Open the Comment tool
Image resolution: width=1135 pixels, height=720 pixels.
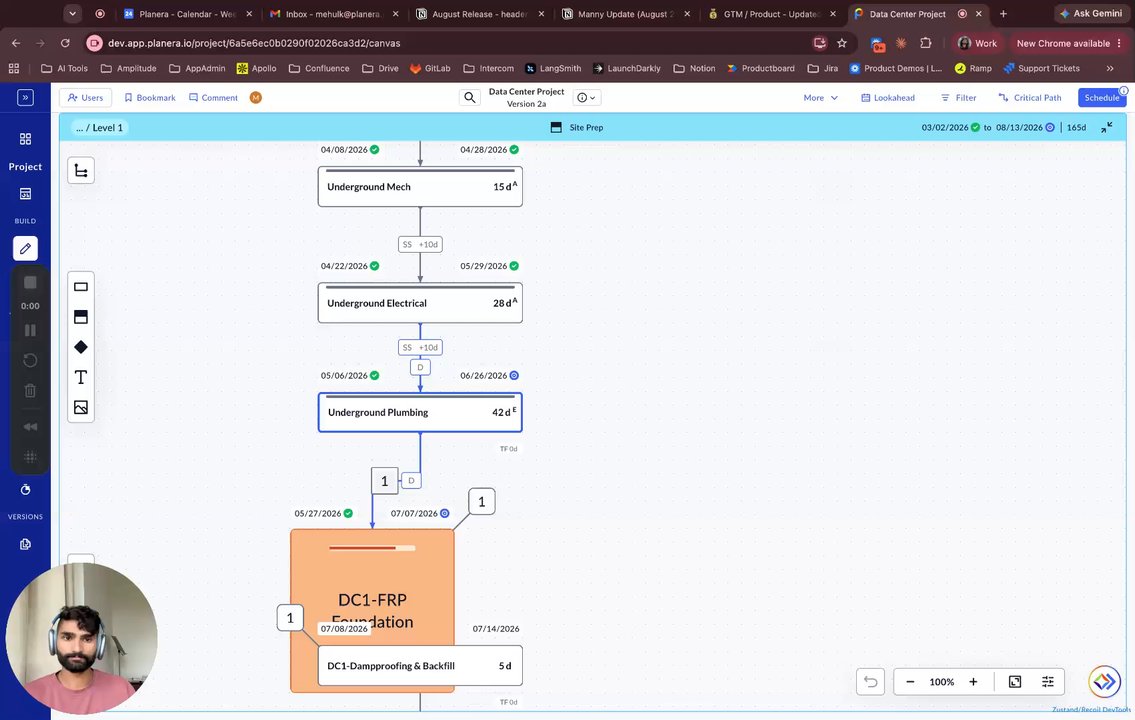[x=214, y=98]
